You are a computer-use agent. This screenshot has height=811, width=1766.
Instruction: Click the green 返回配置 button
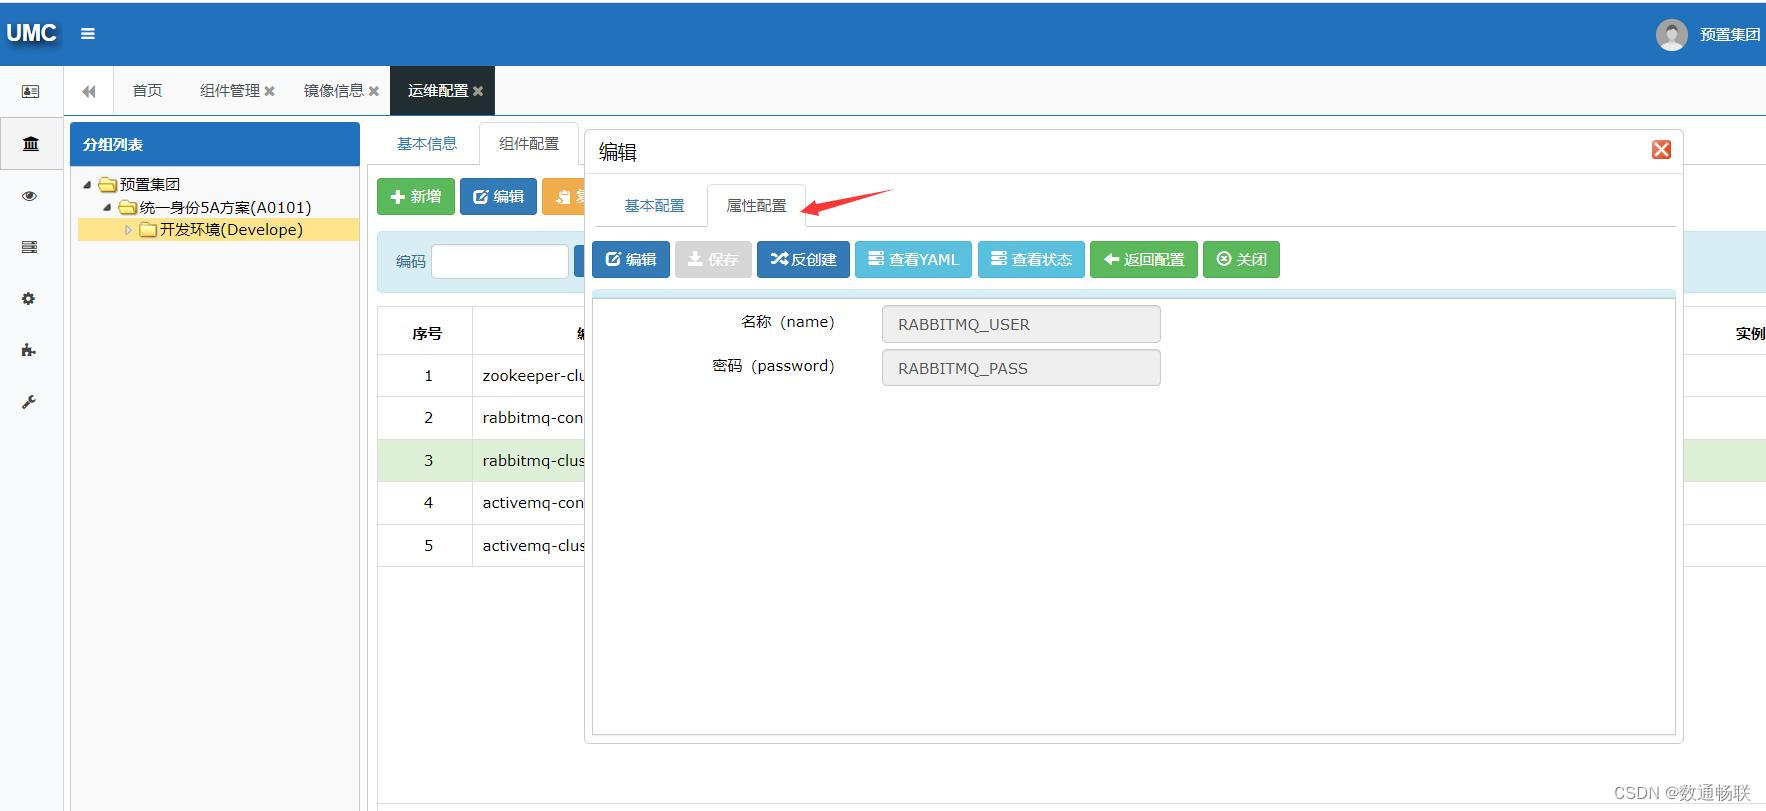[1143, 260]
